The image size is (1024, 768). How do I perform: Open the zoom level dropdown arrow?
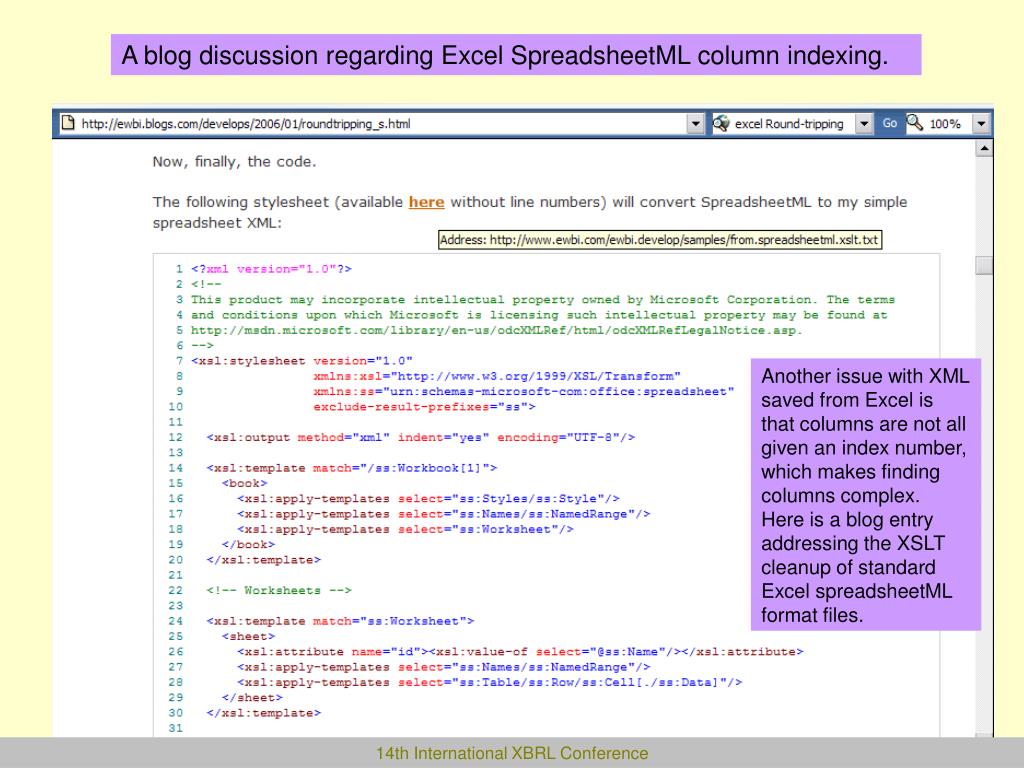point(982,123)
